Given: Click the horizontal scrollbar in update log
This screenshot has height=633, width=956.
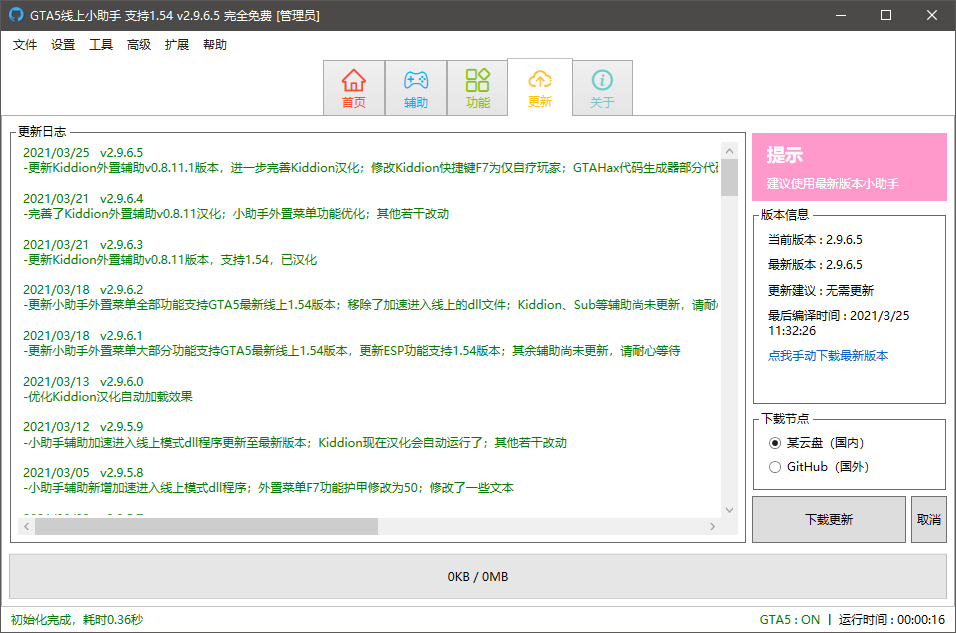Looking at the screenshot, I should tap(206, 526).
